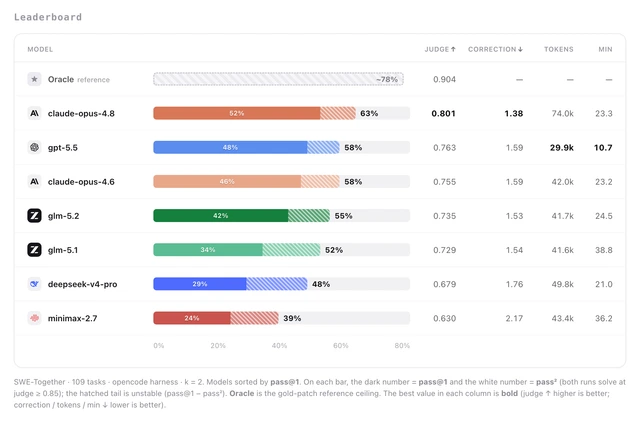Click the 0.801 judge score value
640x422 pixels.
pyautogui.click(x=443, y=113)
